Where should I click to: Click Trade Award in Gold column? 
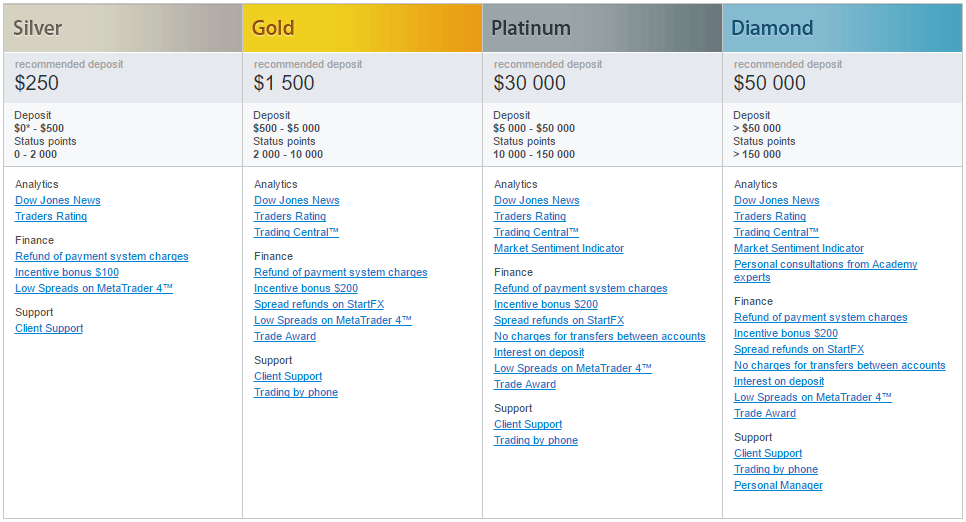(x=285, y=336)
